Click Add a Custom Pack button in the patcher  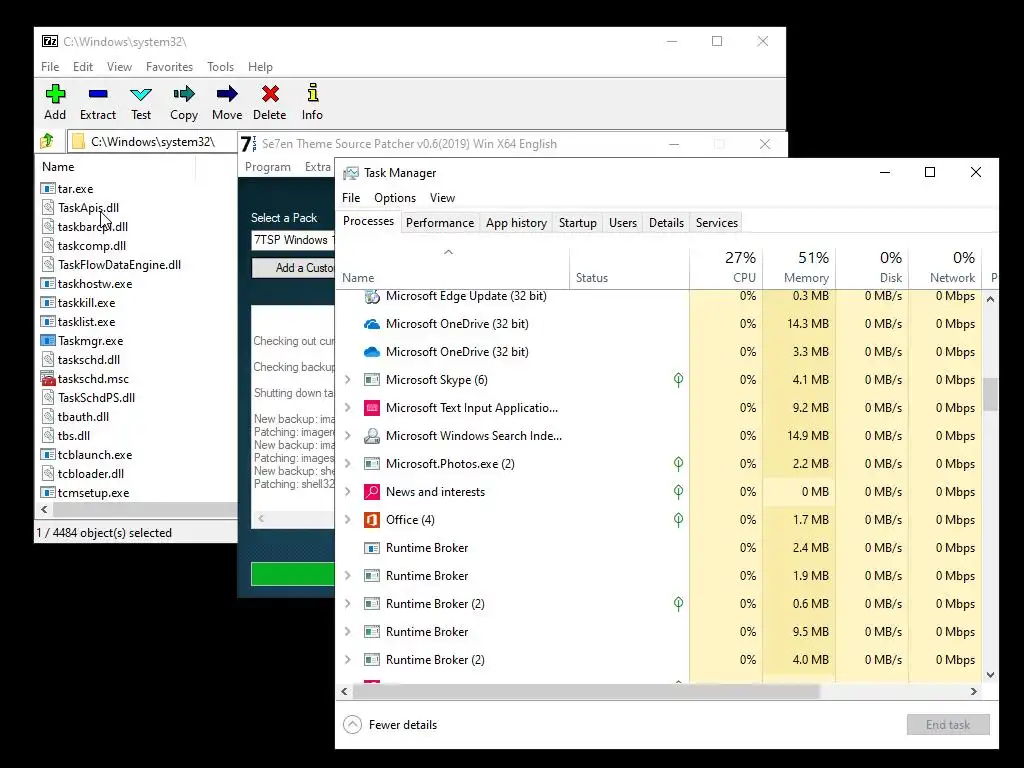click(294, 267)
